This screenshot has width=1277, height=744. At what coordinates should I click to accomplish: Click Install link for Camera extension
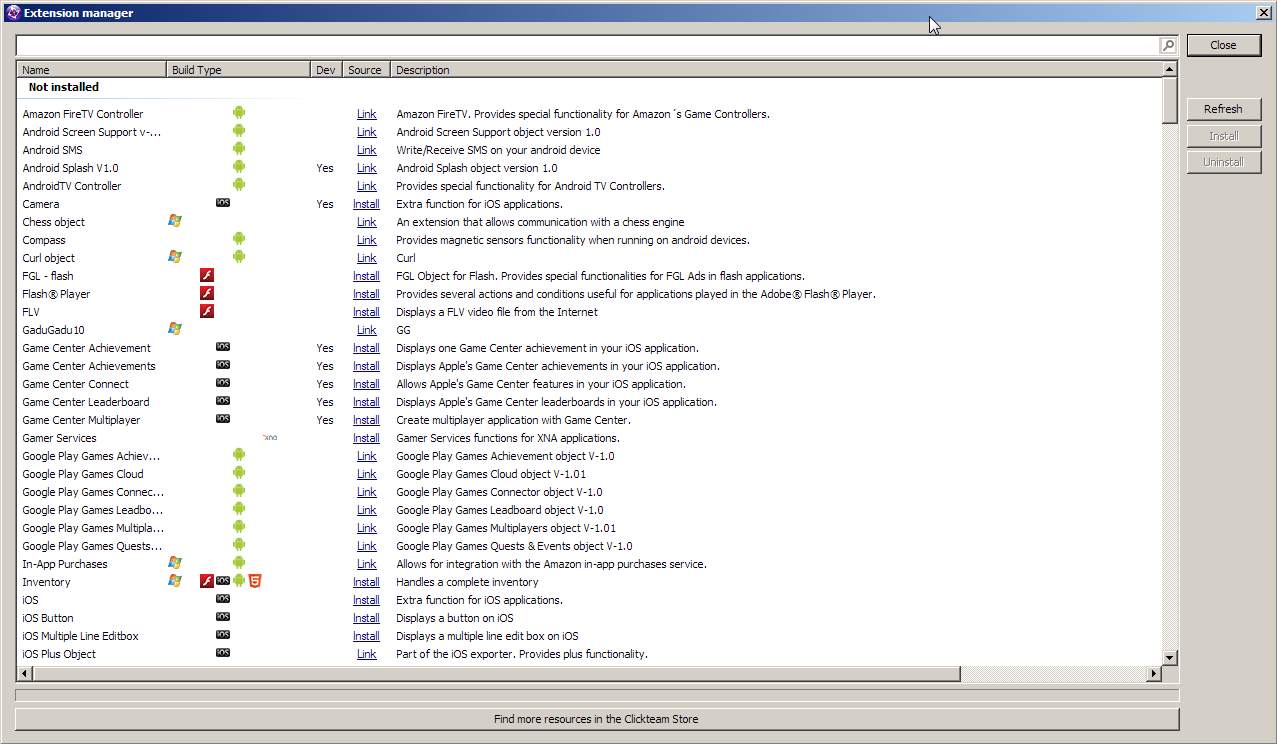pyautogui.click(x=366, y=204)
